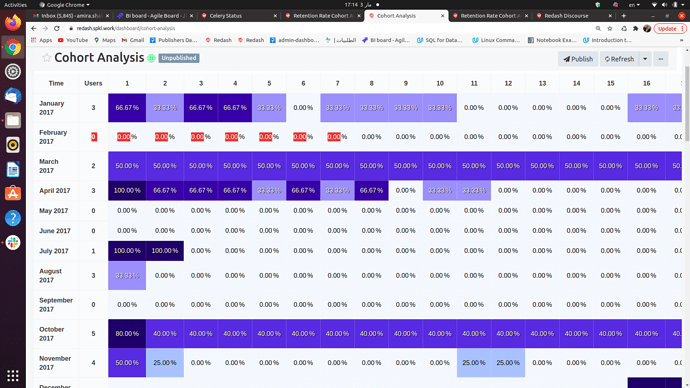Launch Firefox from the dock
Screen dimensions: 690x388
(13, 22)
